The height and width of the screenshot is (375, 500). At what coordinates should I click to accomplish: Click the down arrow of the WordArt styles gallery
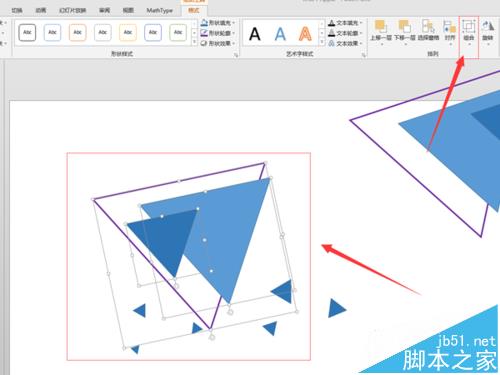click(x=322, y=33)
